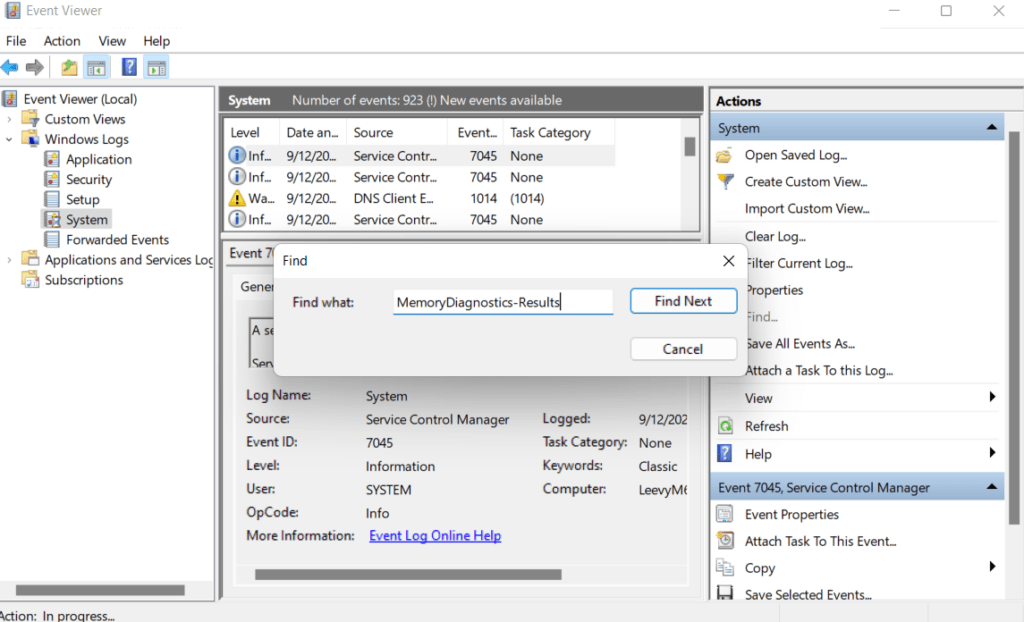
Task: Copy Event 7045 using the Copy icon
Action: coord(725,567)
